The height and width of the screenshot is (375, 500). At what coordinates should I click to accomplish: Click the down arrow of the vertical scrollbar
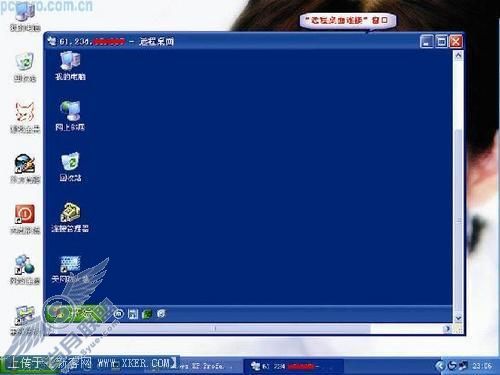(x=458, y=318)
